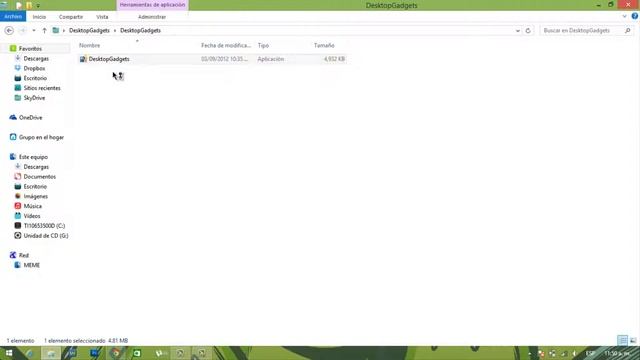Viewport: 640px width, 360px height.
Task: Click the search magnifier icon
Action: click(x=627, y=31)
